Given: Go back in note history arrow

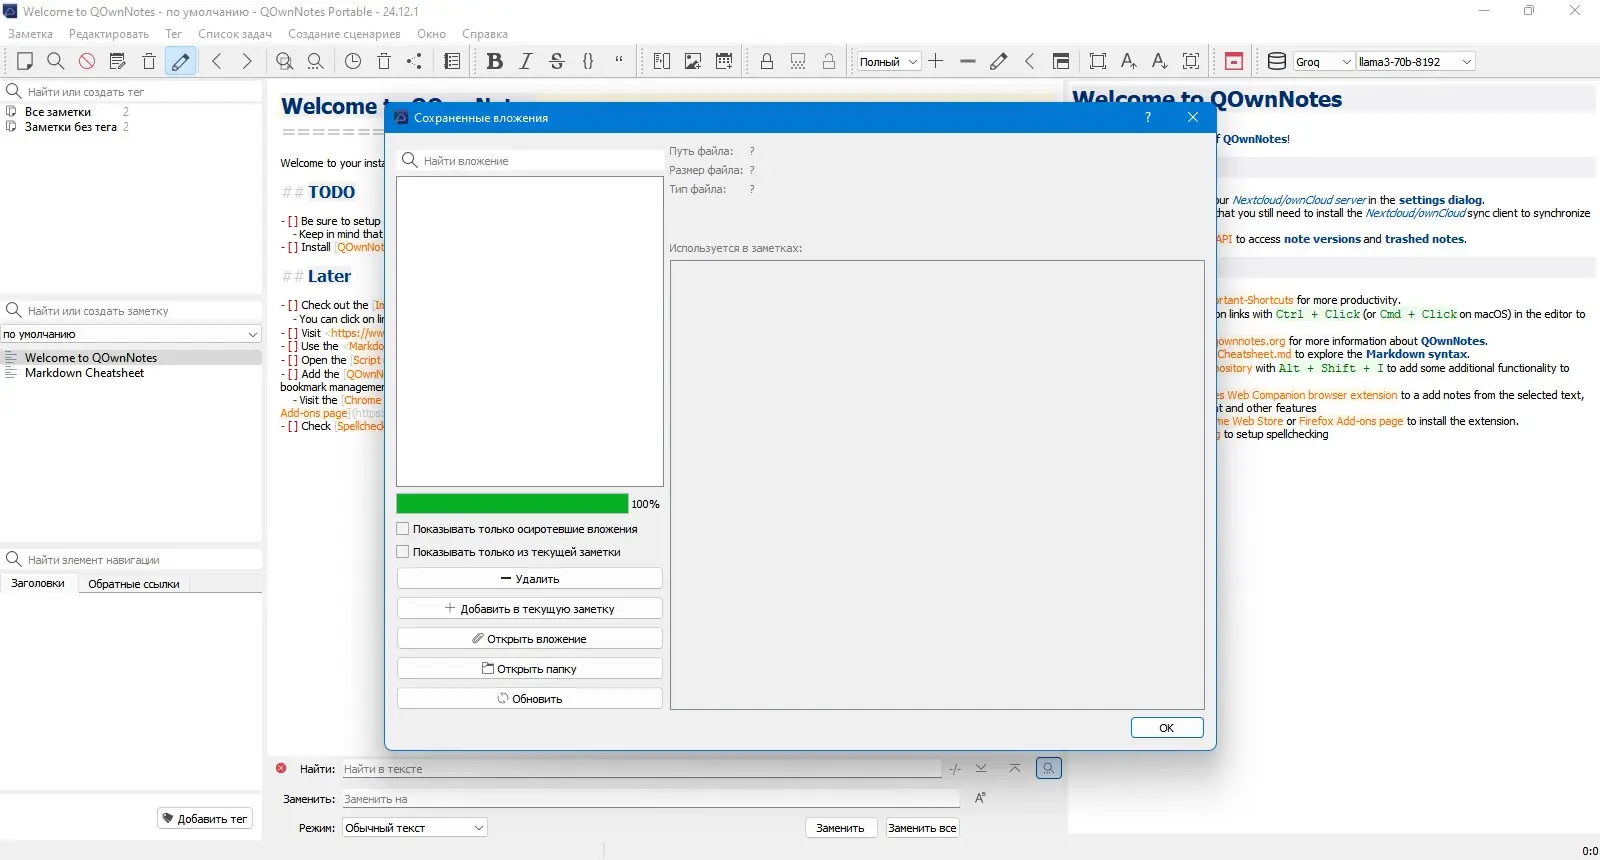Looking at the screenshot, I should [216, 61].
